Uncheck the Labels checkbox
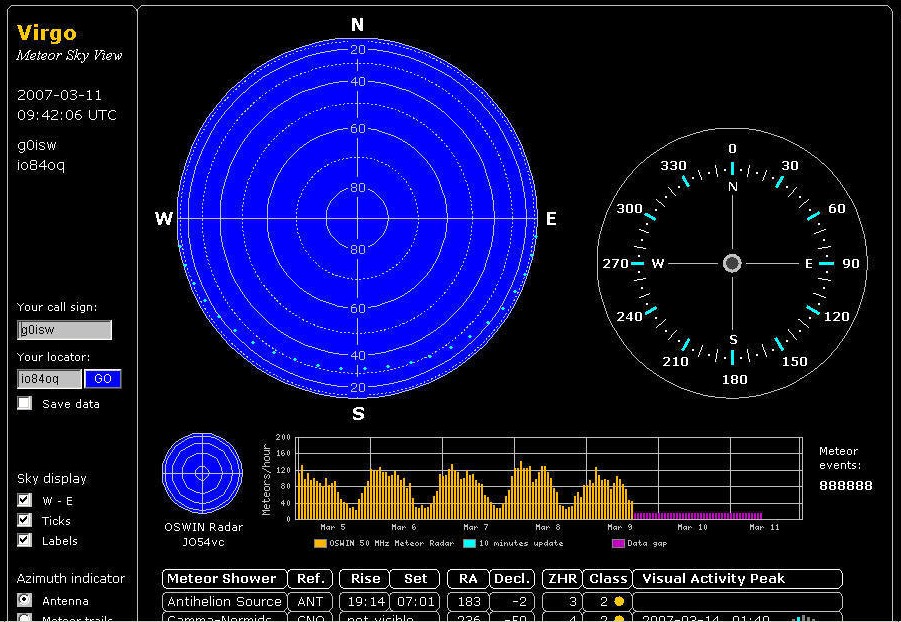 [24, 540]
